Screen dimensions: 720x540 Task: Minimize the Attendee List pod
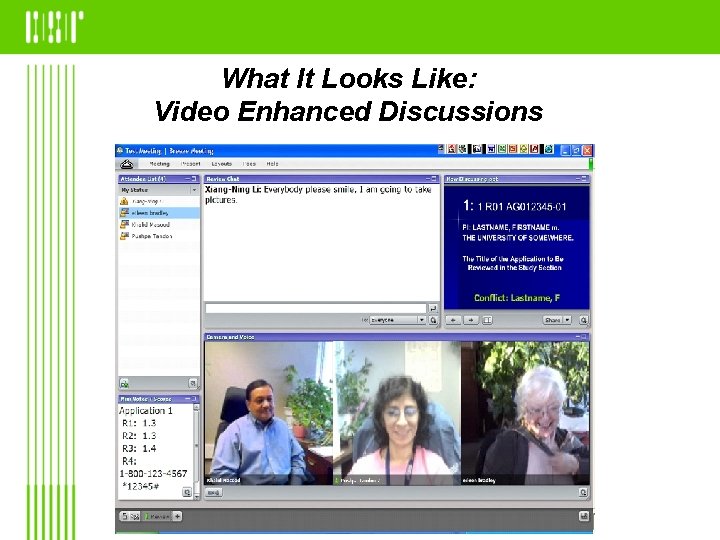pyautogui.click(x=188, y=179)
